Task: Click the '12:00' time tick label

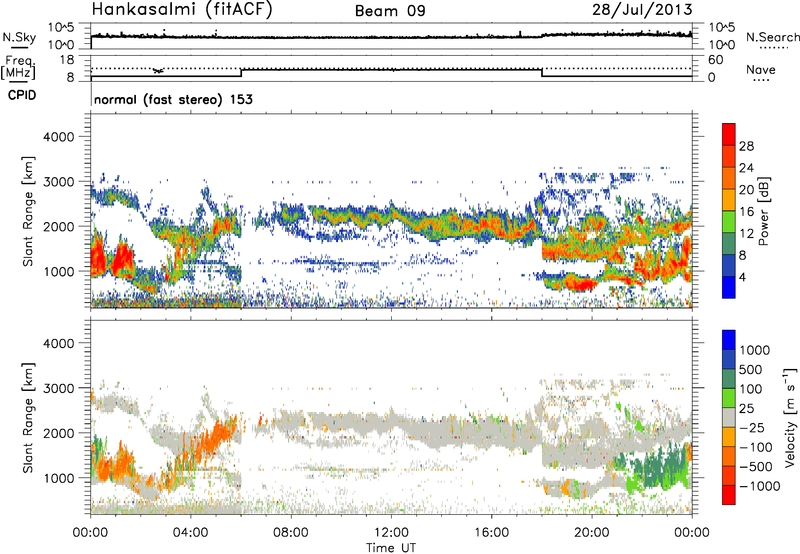Action: 391,533
